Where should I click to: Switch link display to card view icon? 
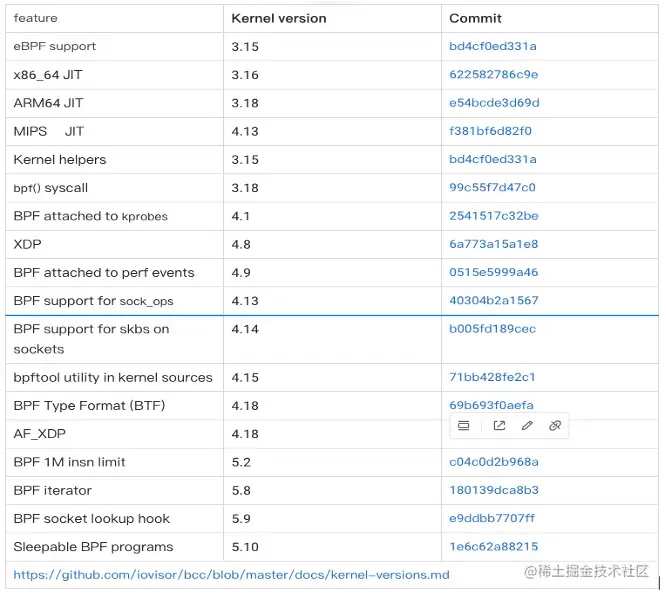pyautogui.click(x=463, y=425)
